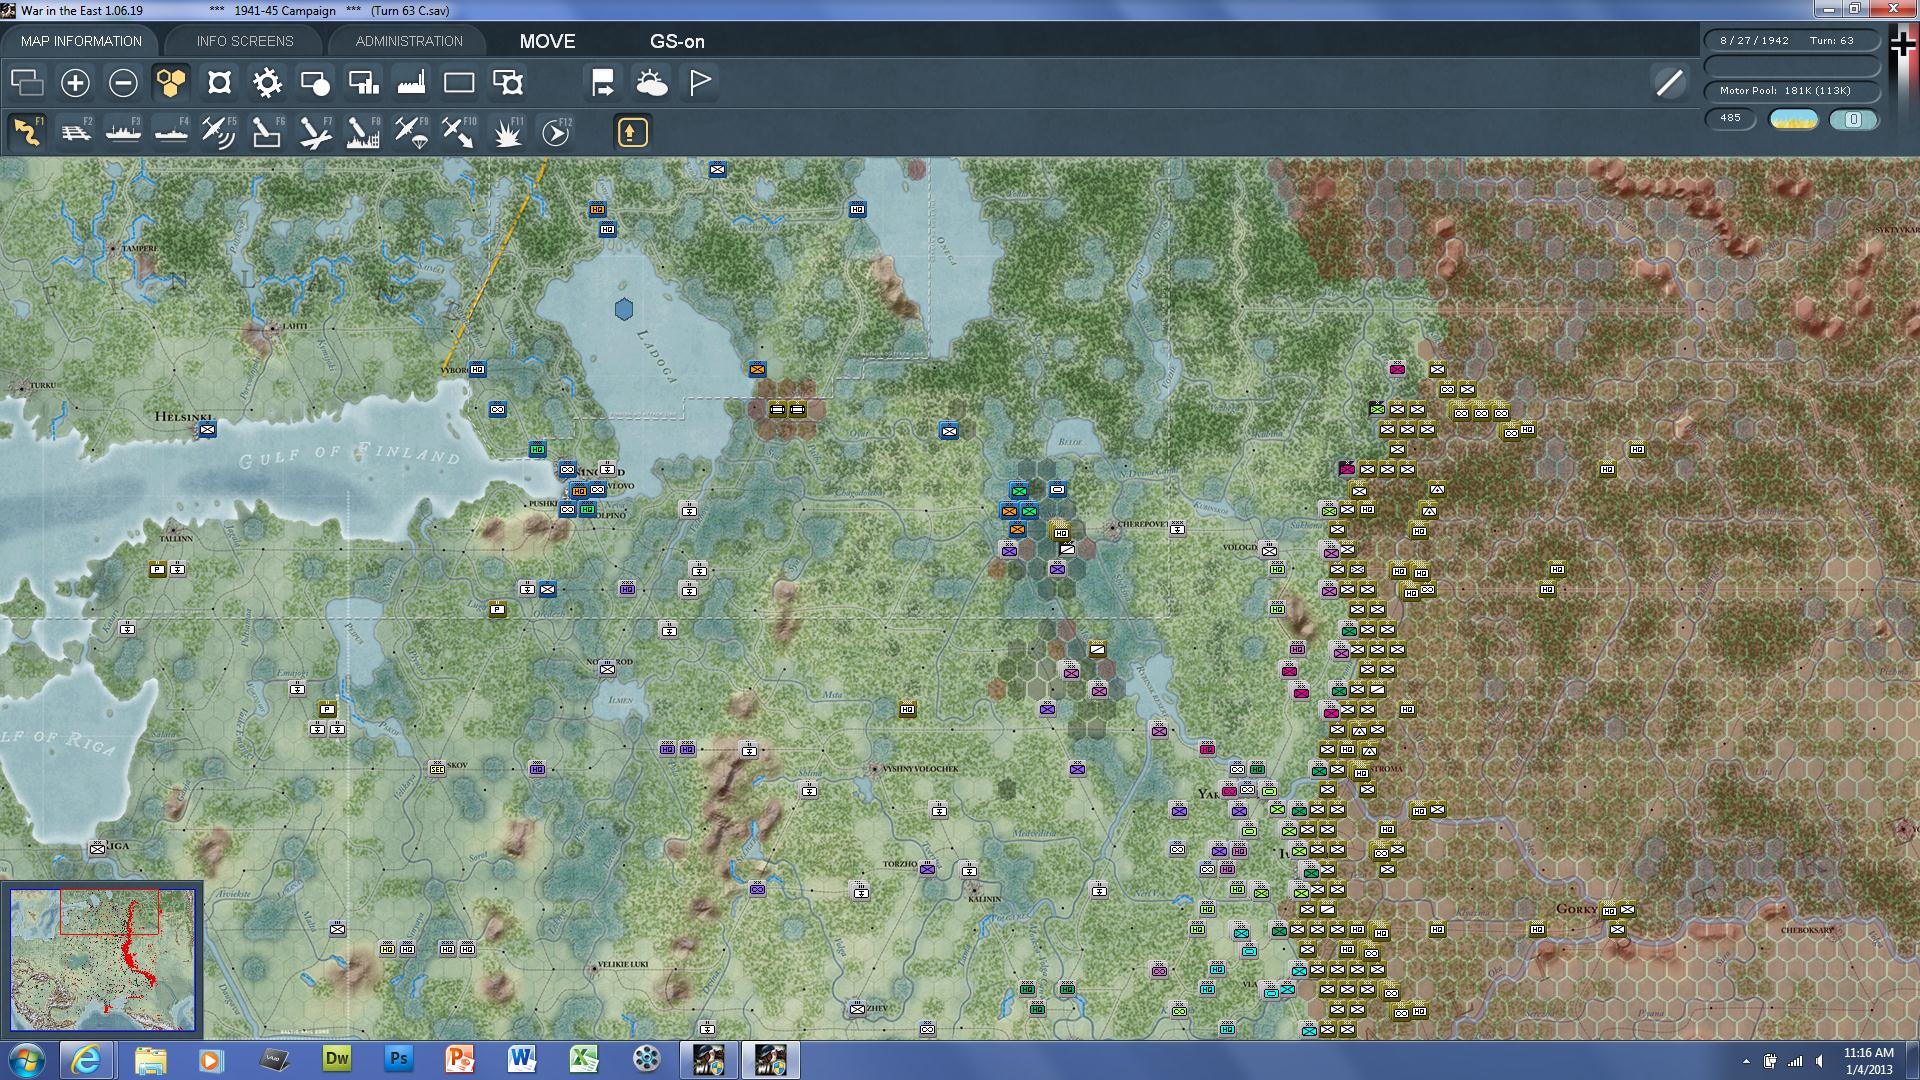Click the 485 value display
Screen dimensions: 1920x1080
coord(1731,119)
